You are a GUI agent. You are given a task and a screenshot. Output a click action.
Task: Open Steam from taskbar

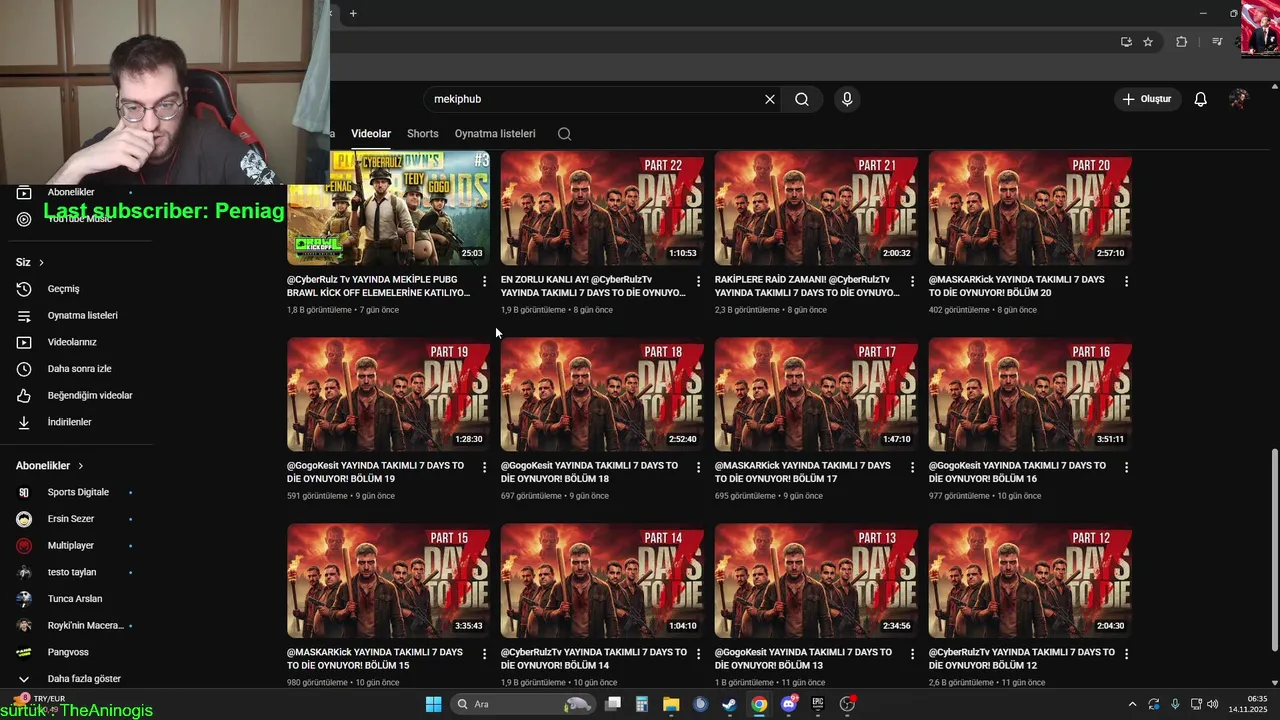pyautogui.click(x=730, y=704)
